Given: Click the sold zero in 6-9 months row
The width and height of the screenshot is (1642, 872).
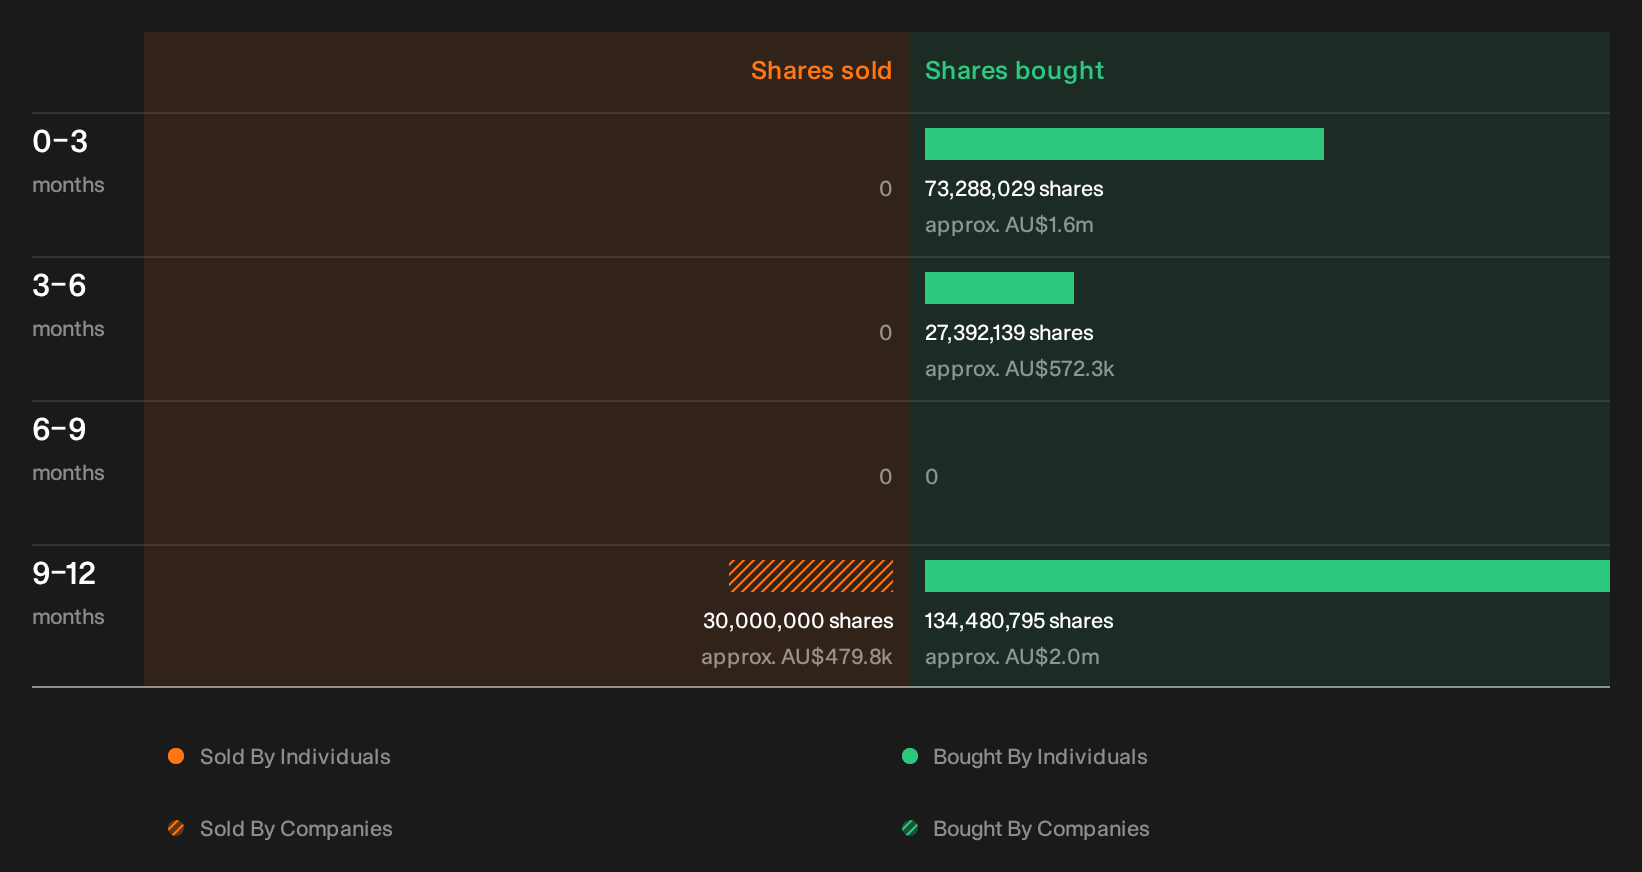Looking at the screenshot, I should coord(885,477).
